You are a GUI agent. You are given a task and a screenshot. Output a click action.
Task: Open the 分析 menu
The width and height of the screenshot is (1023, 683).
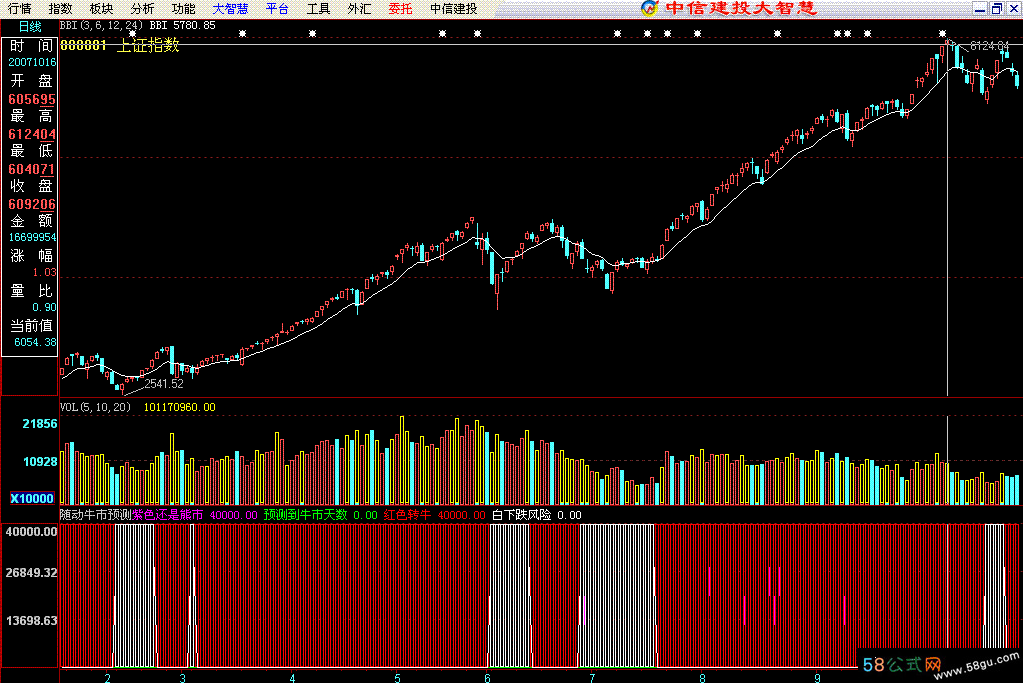(x=142, y=8)
